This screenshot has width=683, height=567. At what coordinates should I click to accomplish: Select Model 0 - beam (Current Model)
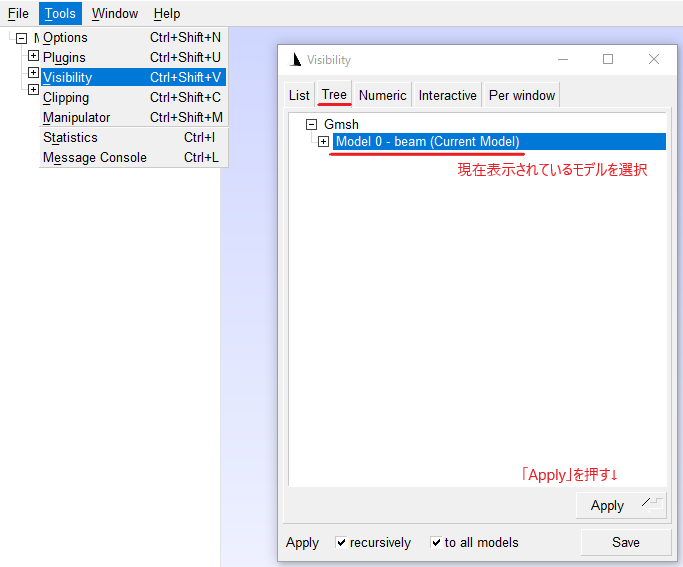click(499, 142)
